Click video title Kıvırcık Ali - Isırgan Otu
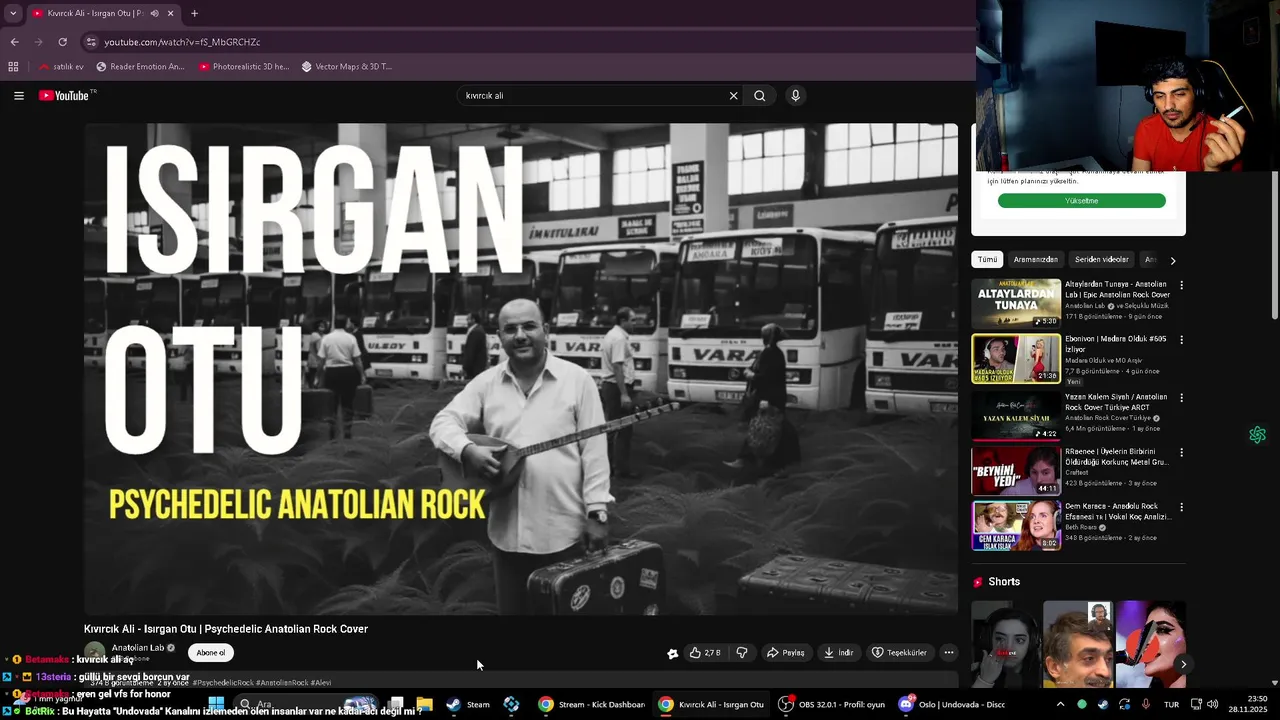The image size is (1280, 720). pyautogui.click(x=226, y=629)
